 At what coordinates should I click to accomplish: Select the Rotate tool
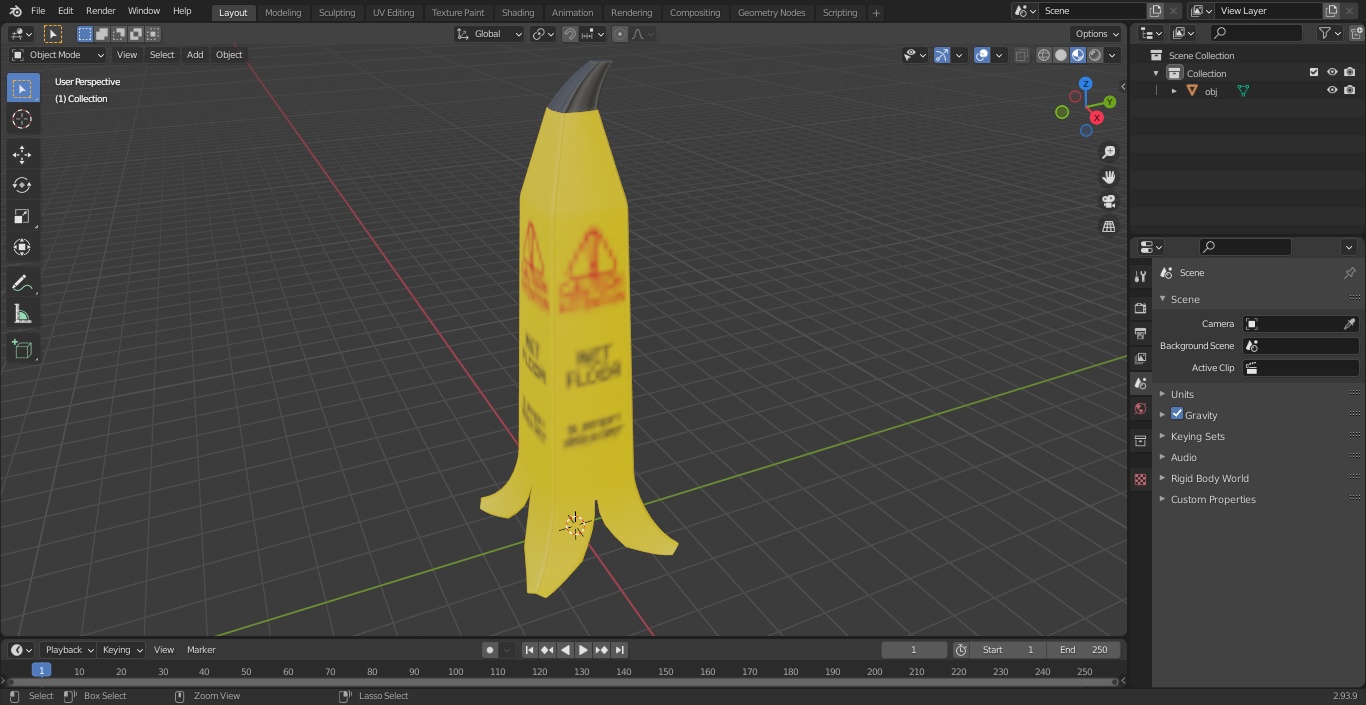[x=22, y=185]
